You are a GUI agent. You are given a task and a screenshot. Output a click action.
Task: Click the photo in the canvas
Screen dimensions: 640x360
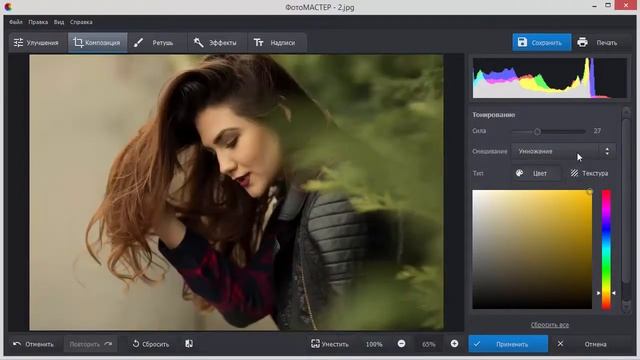click(236, 192)
